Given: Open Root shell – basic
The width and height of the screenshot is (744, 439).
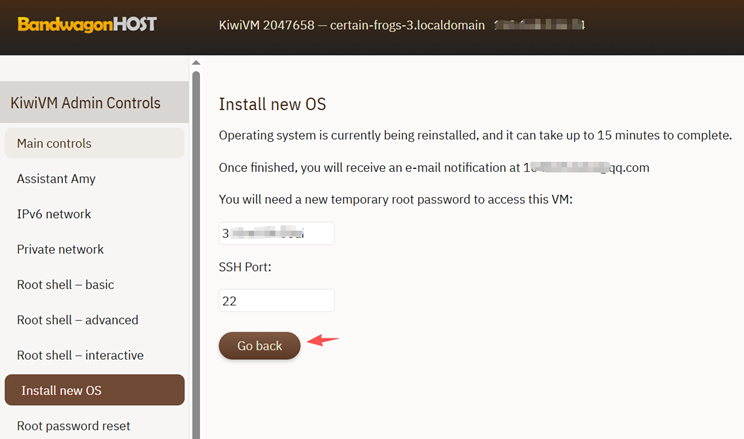Looking at the screenshot, I should (x=65, y=285).
